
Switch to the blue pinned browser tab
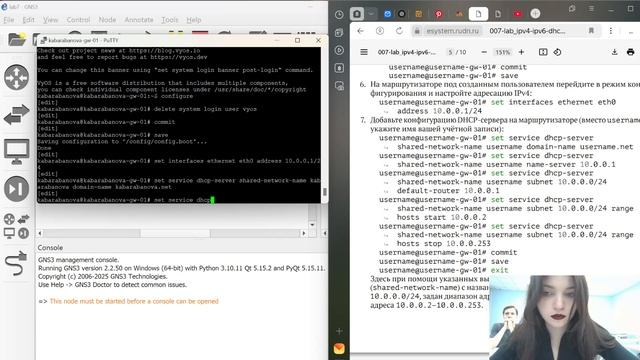click(387, 14)
